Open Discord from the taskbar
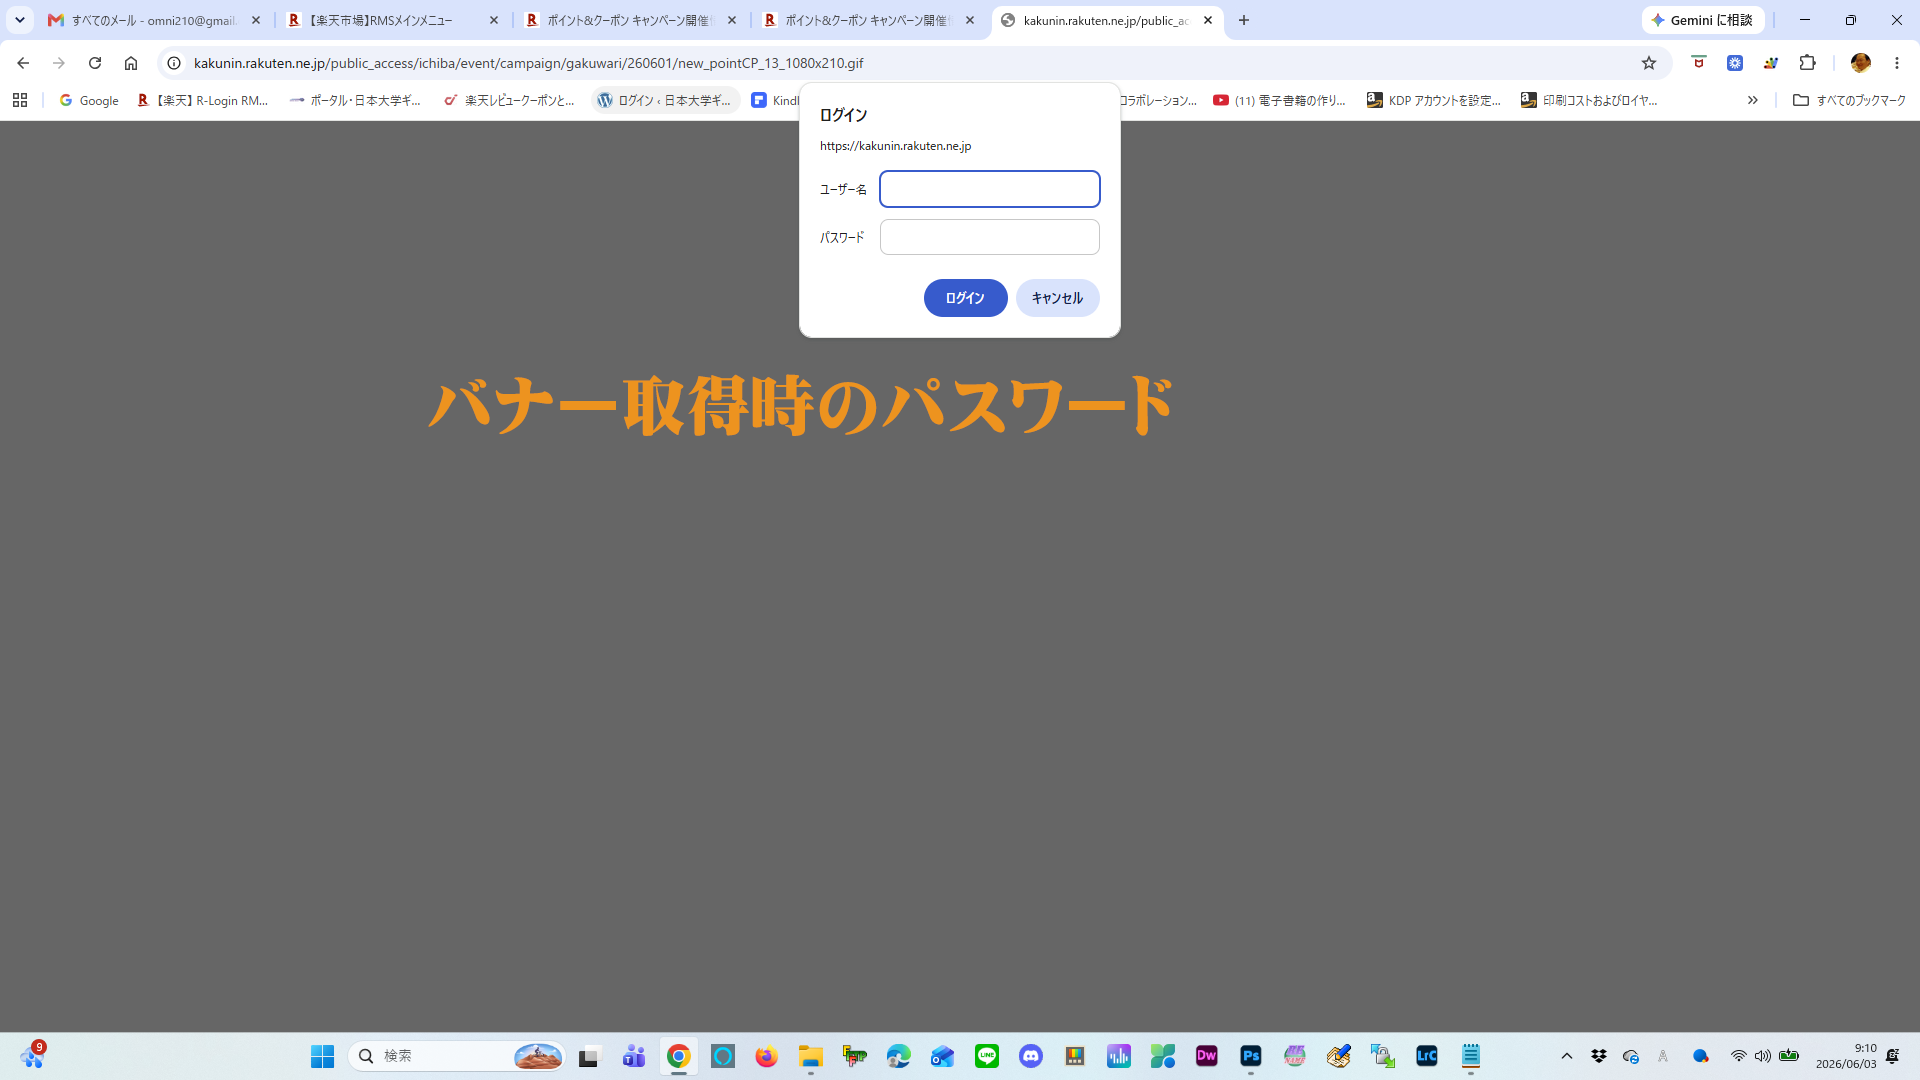The image size is (1920, 1080). tap(1031, 1056)
